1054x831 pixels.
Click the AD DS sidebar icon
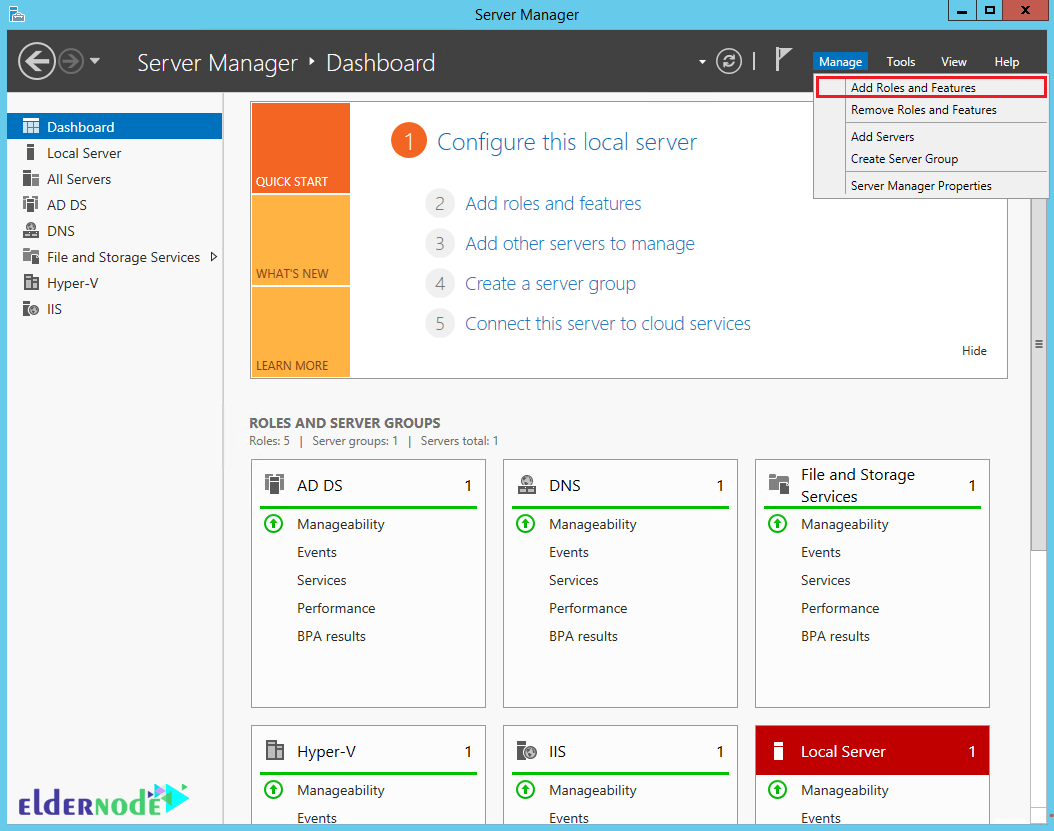point(31,204)
